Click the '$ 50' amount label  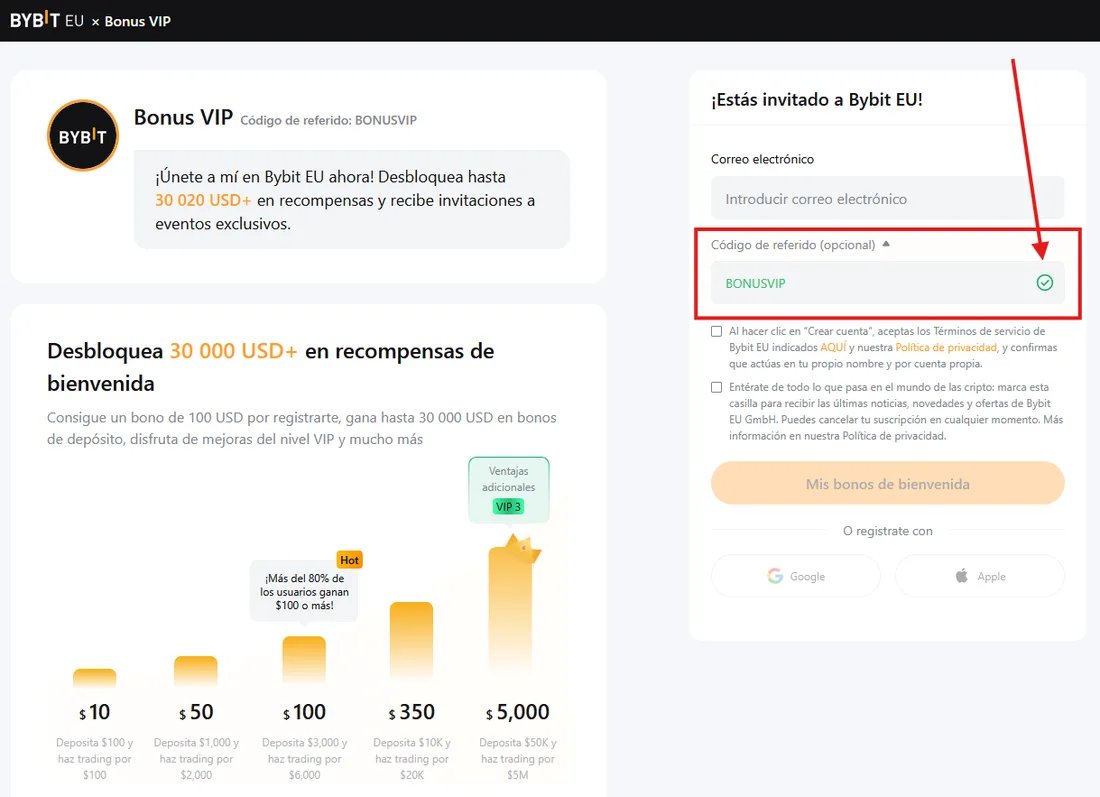(x=196, y=712)
